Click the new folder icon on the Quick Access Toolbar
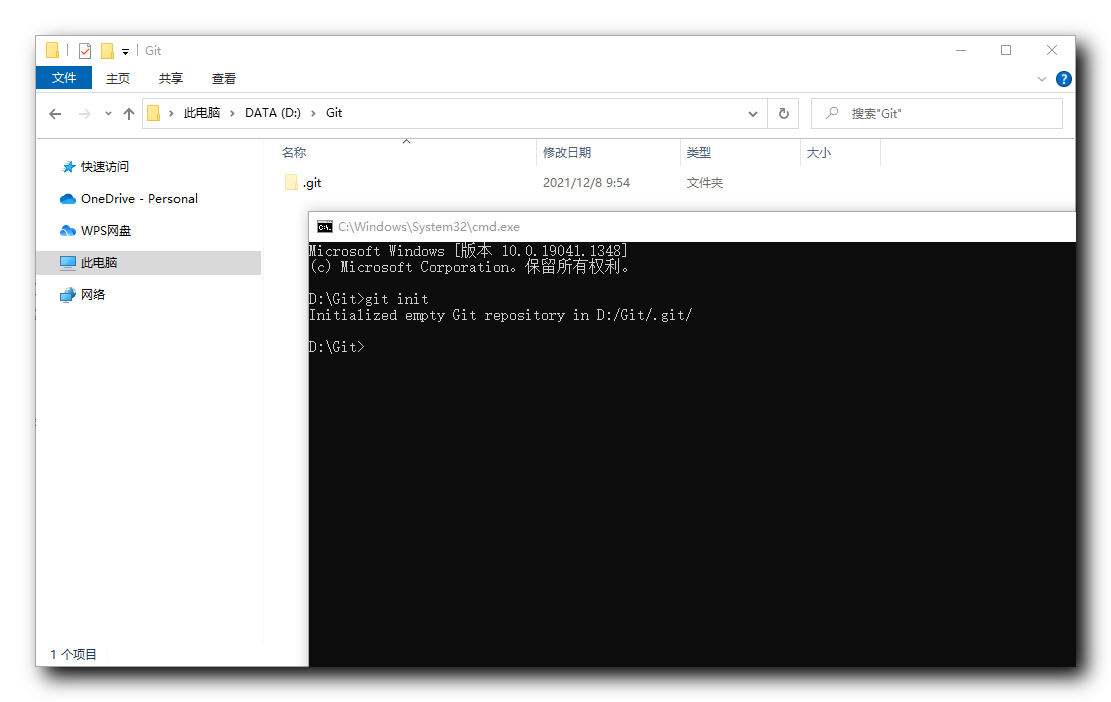Viewport: 1111px width, 702px height. 107,50
